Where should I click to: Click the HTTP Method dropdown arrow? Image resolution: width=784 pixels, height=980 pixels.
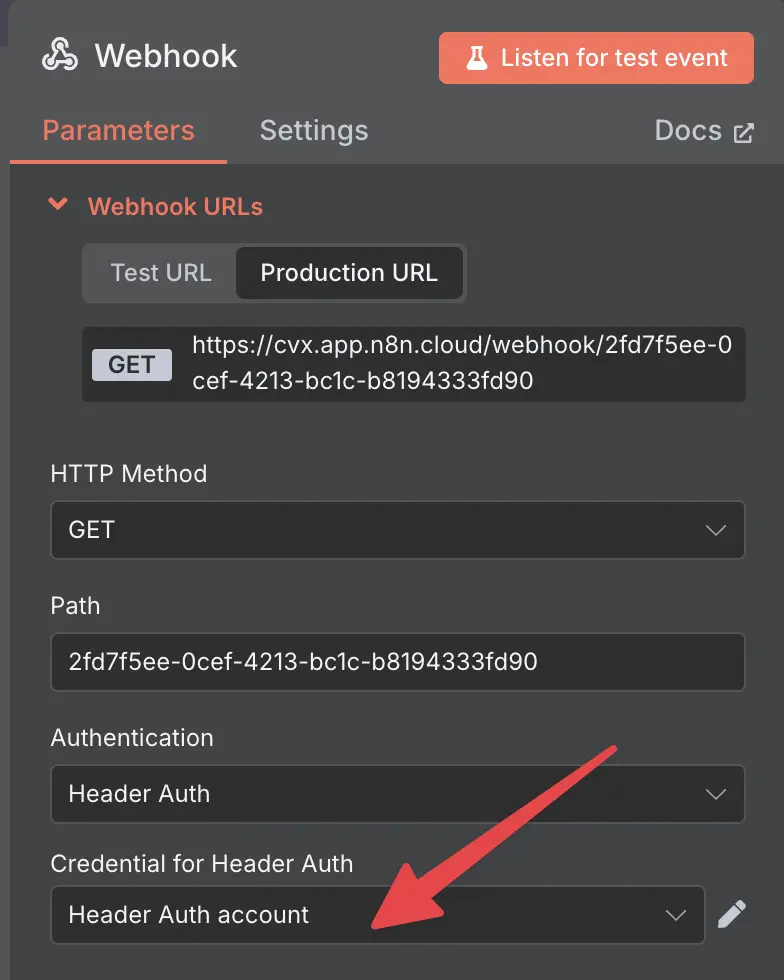click(716, 530)
